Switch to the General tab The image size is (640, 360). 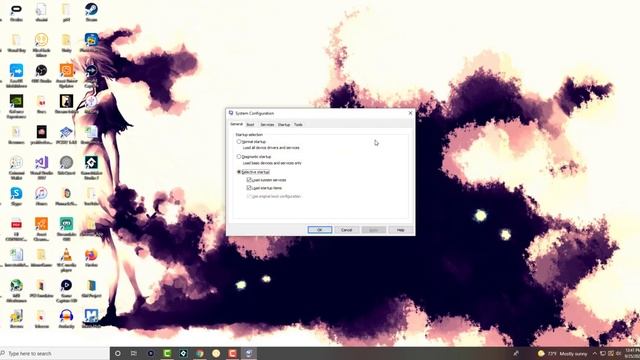tap(236, 124)
